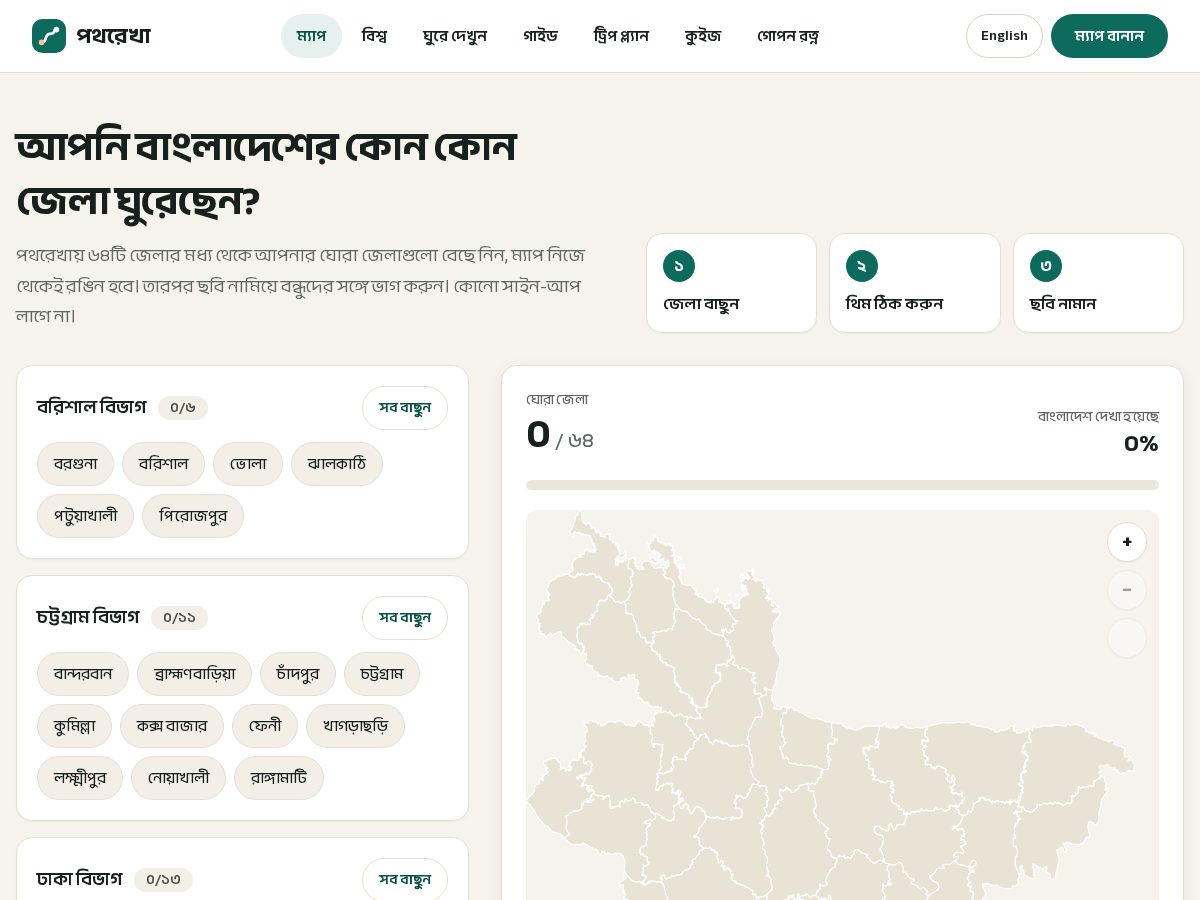Toggle the ভোলা district chip
This screenshot has height=900, width=1200.
(x=248, y=464)
